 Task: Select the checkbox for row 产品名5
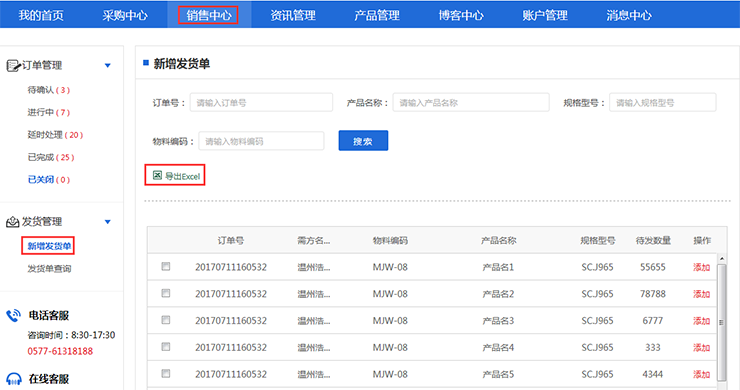166,373
